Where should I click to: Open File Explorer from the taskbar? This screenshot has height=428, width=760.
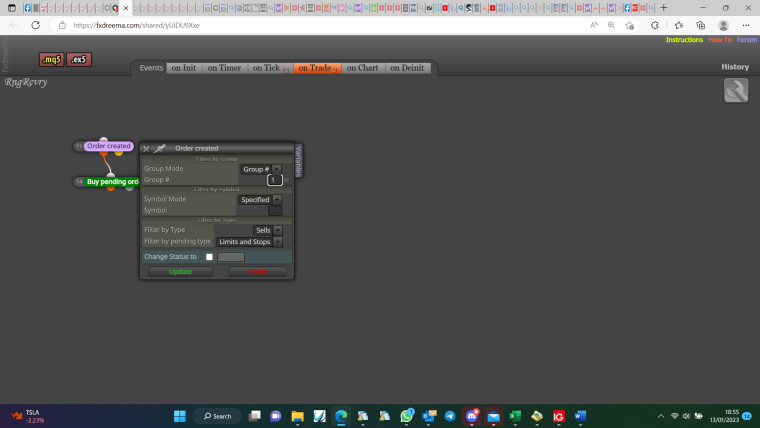click(x=298, y=416)
